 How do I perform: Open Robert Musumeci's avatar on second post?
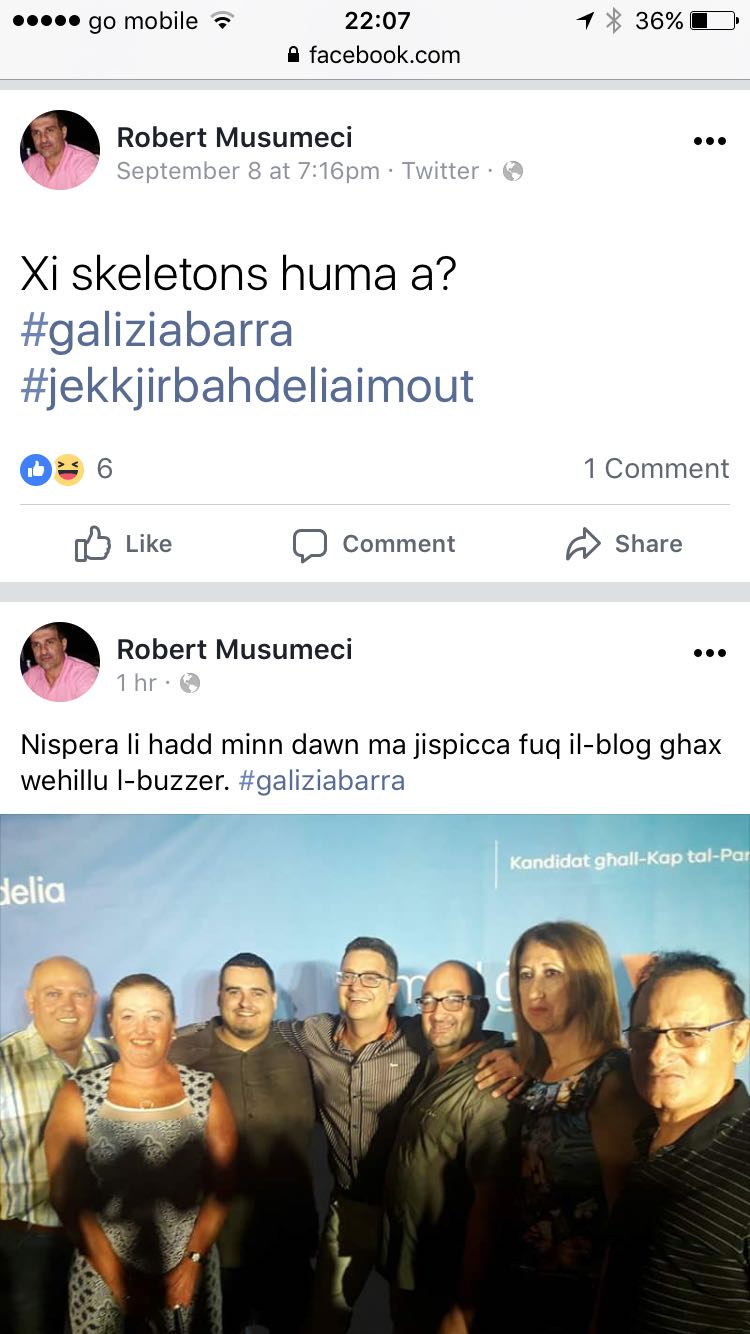click(x=60, y=662)
